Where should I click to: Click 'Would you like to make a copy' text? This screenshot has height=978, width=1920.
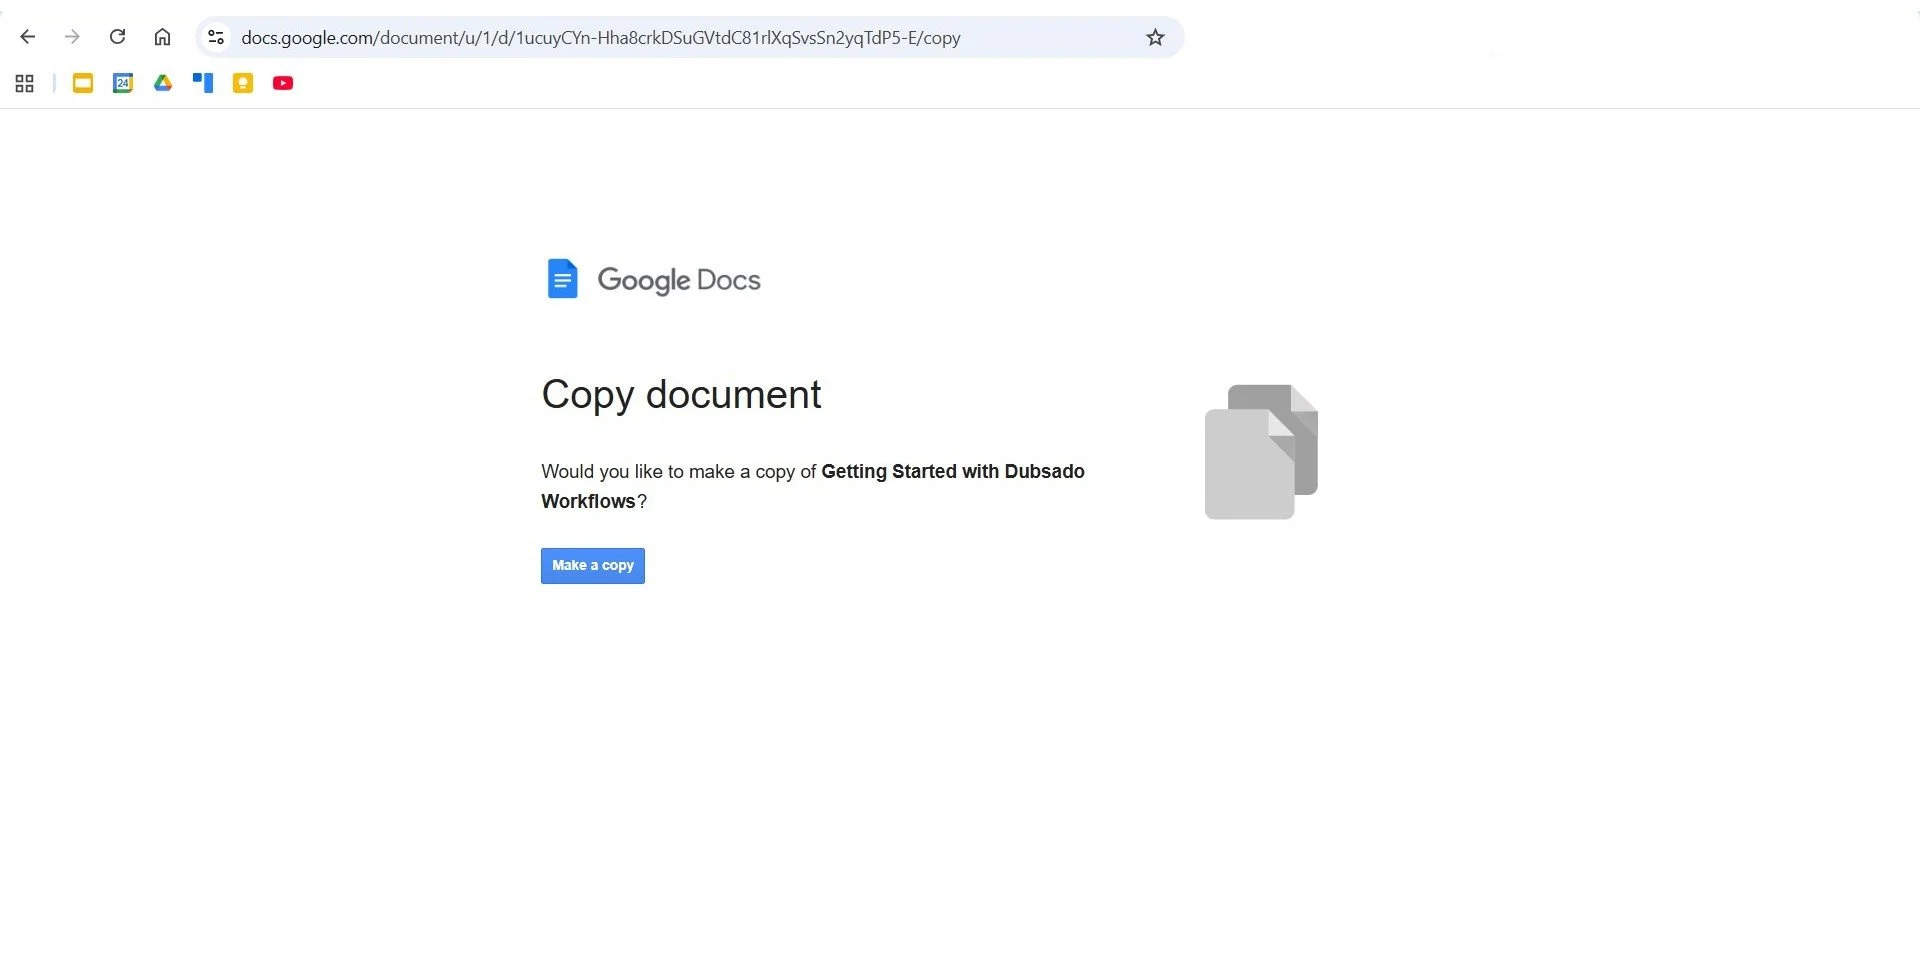668,471
